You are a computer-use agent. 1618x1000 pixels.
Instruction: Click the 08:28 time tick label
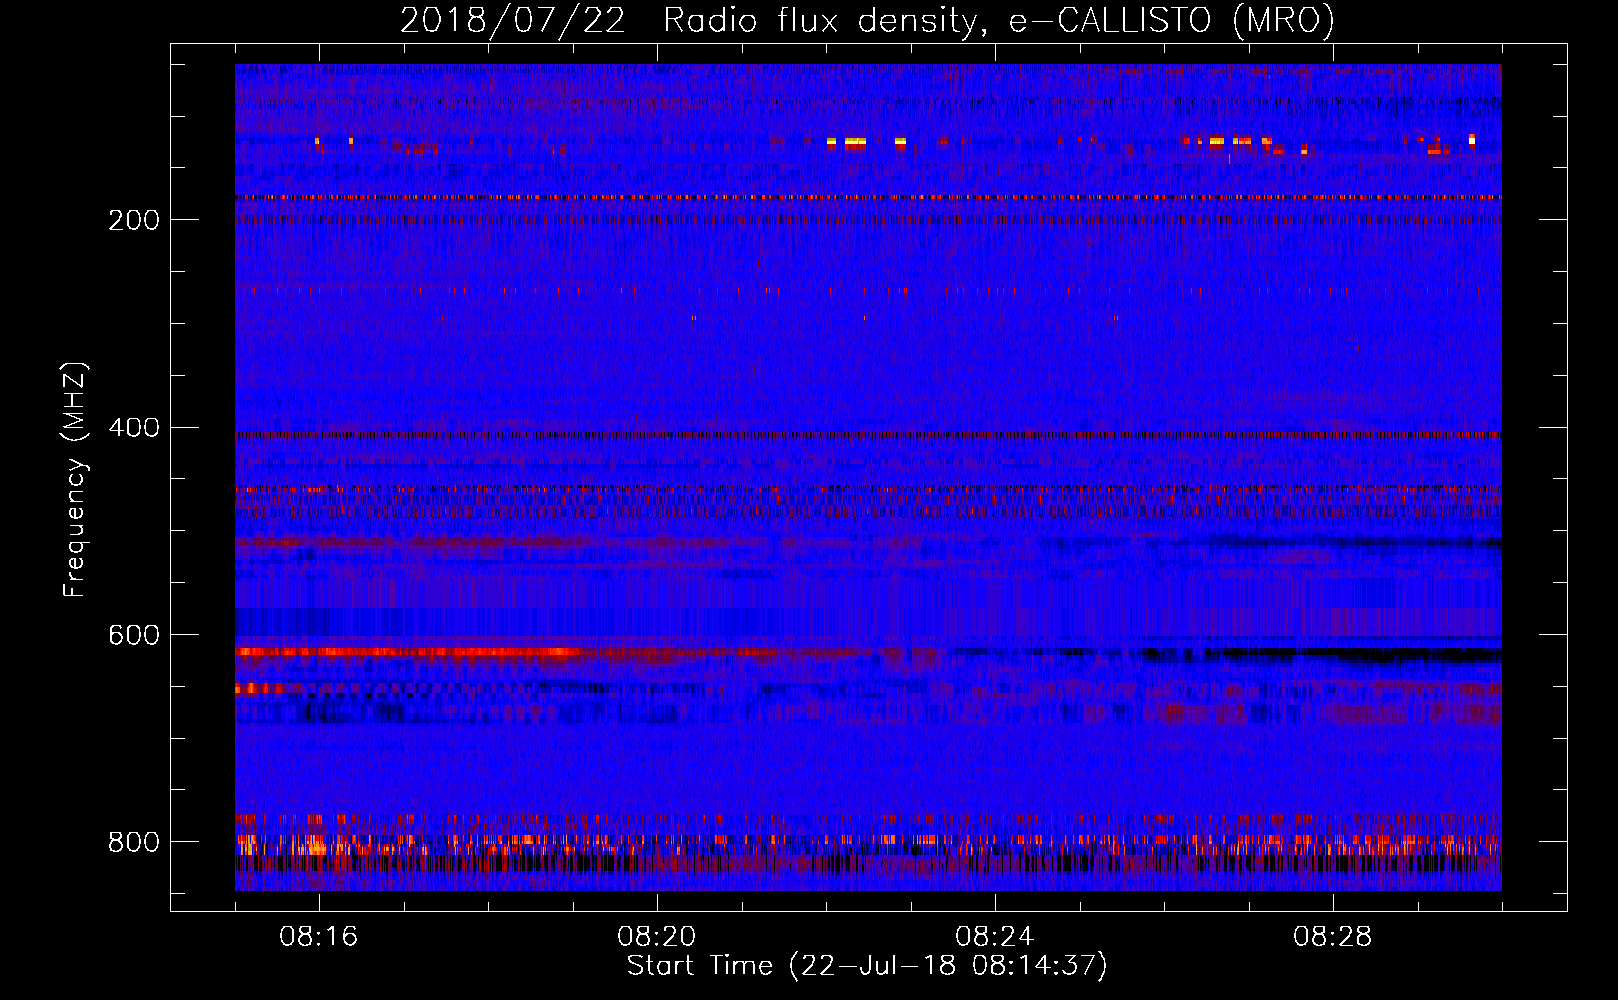(x=1333, y=937)
